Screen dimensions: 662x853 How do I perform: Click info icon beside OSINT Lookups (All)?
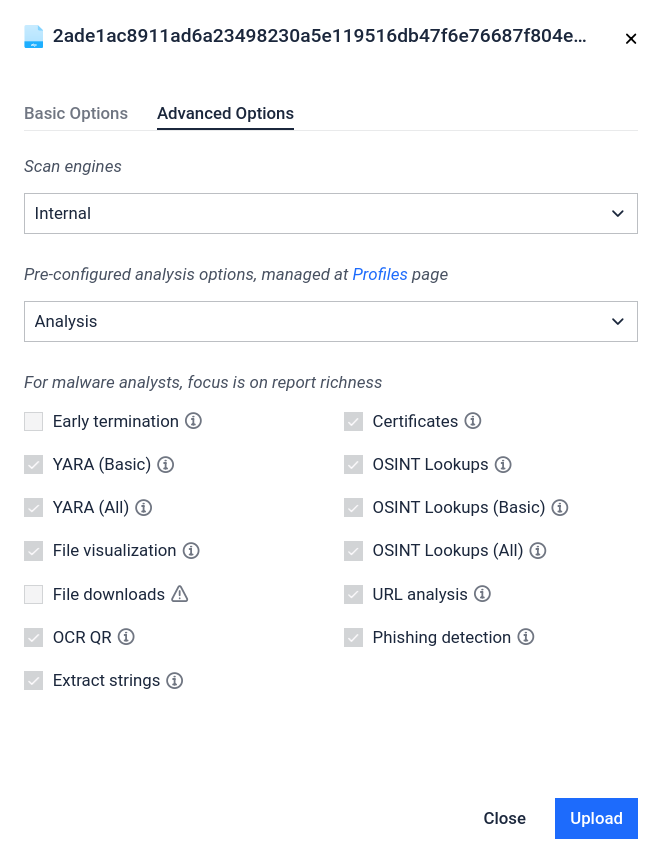click(x=539, y=550)
